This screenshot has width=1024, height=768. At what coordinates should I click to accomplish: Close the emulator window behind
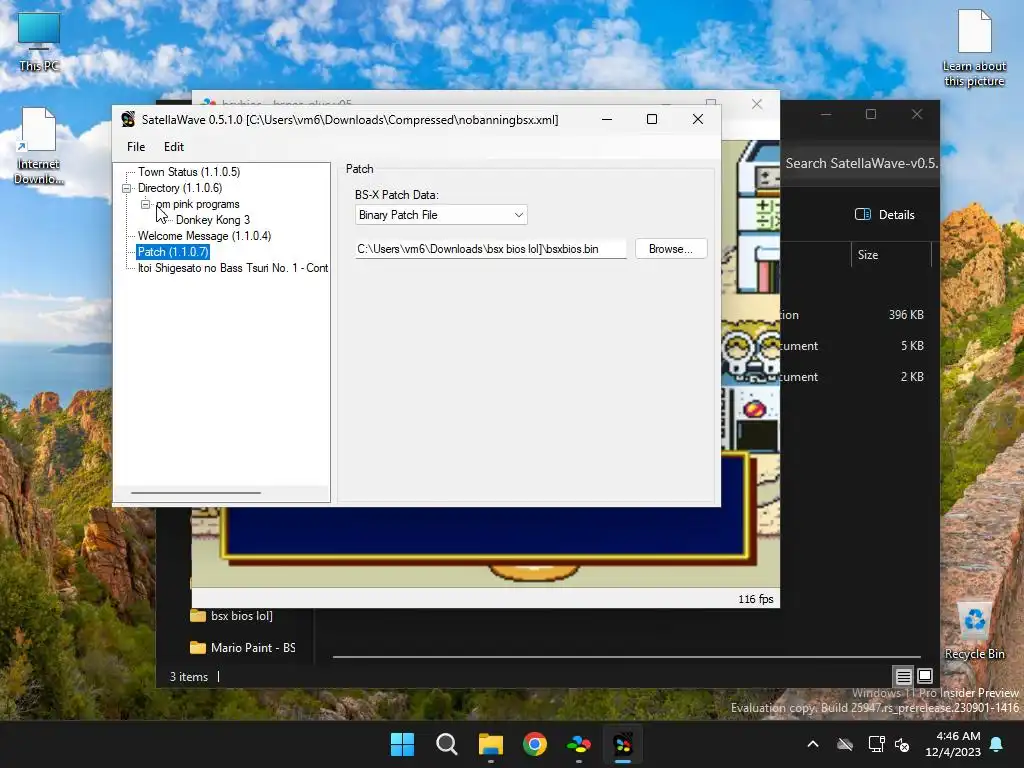[757, 104]
